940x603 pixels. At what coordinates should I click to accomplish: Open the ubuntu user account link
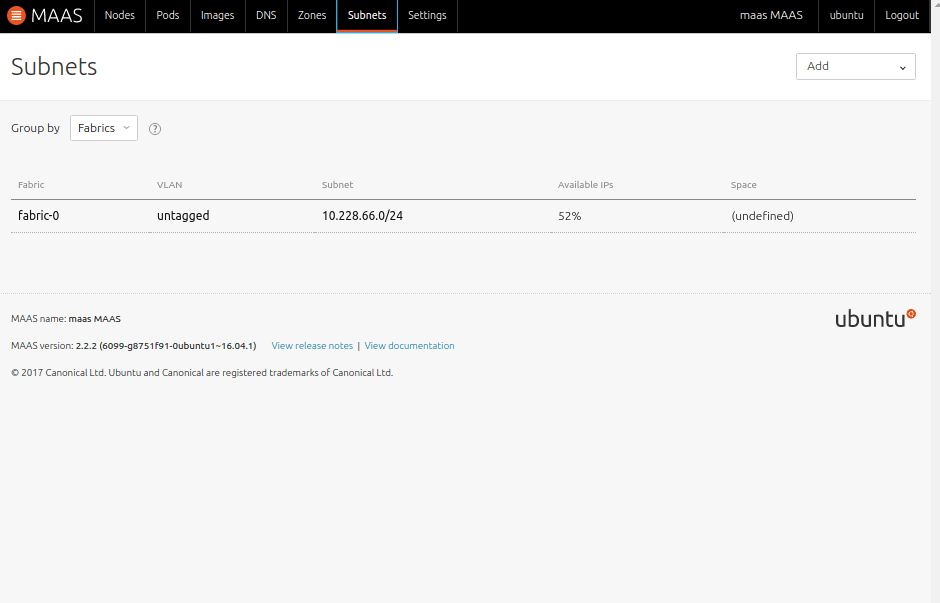tap(846, 16)
